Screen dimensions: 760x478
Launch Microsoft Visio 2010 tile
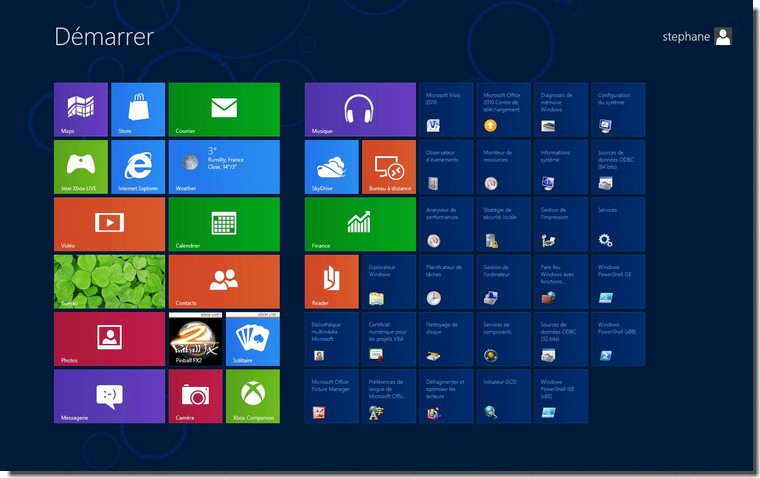(x=446, y=110)
